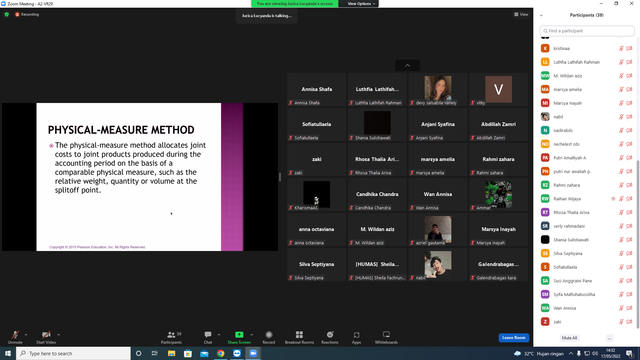Click the Record icon in the toolbar
This screenshot has width=640, height=360.
pyautogui.click(x=269, y=335)
